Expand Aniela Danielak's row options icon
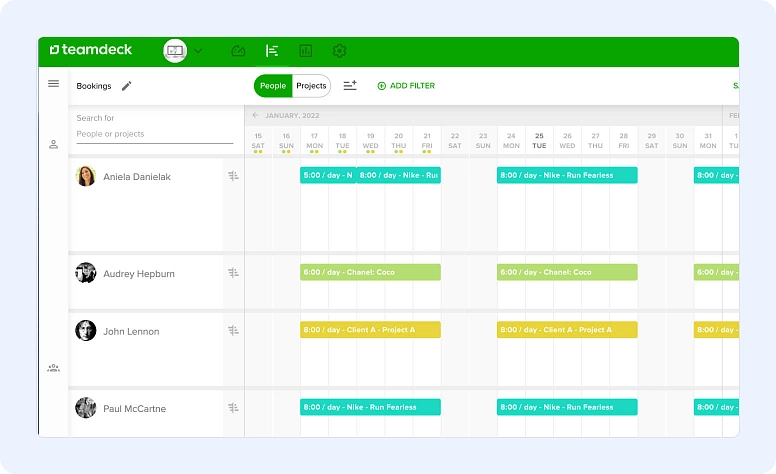 coord(233,176)
